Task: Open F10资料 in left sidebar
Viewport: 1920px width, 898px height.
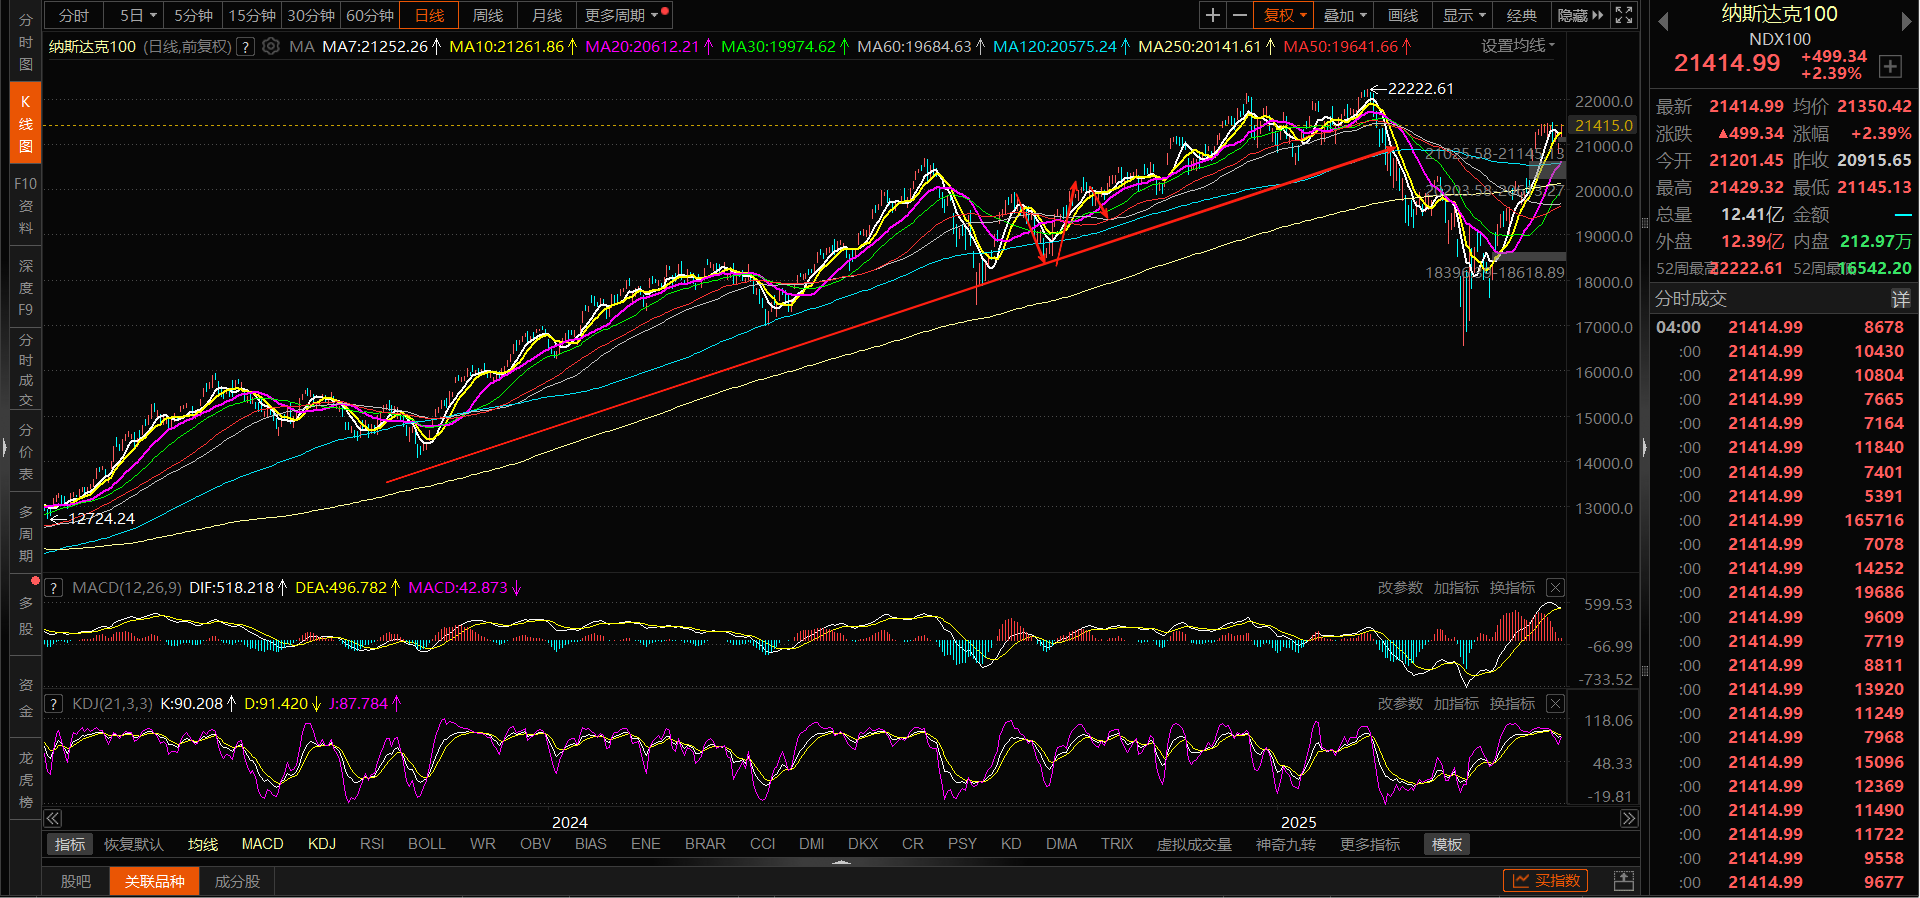Action: (x=26, y=206)
